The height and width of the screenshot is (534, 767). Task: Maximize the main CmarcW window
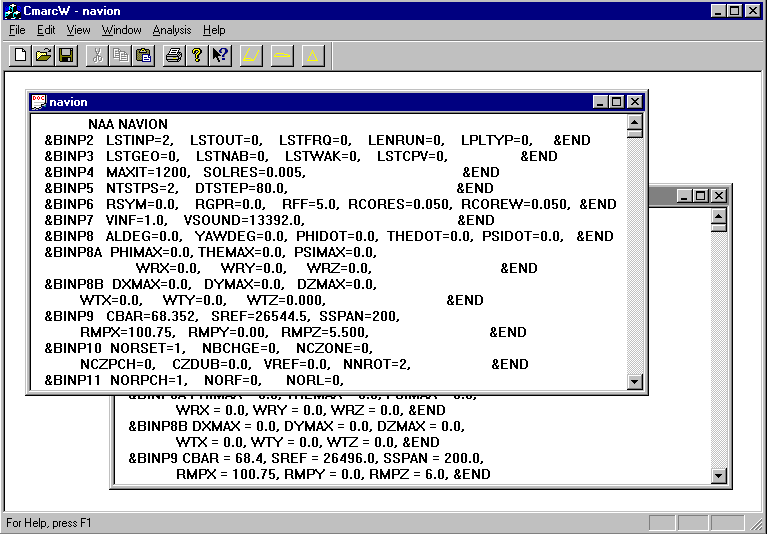[x=734, y=11]
